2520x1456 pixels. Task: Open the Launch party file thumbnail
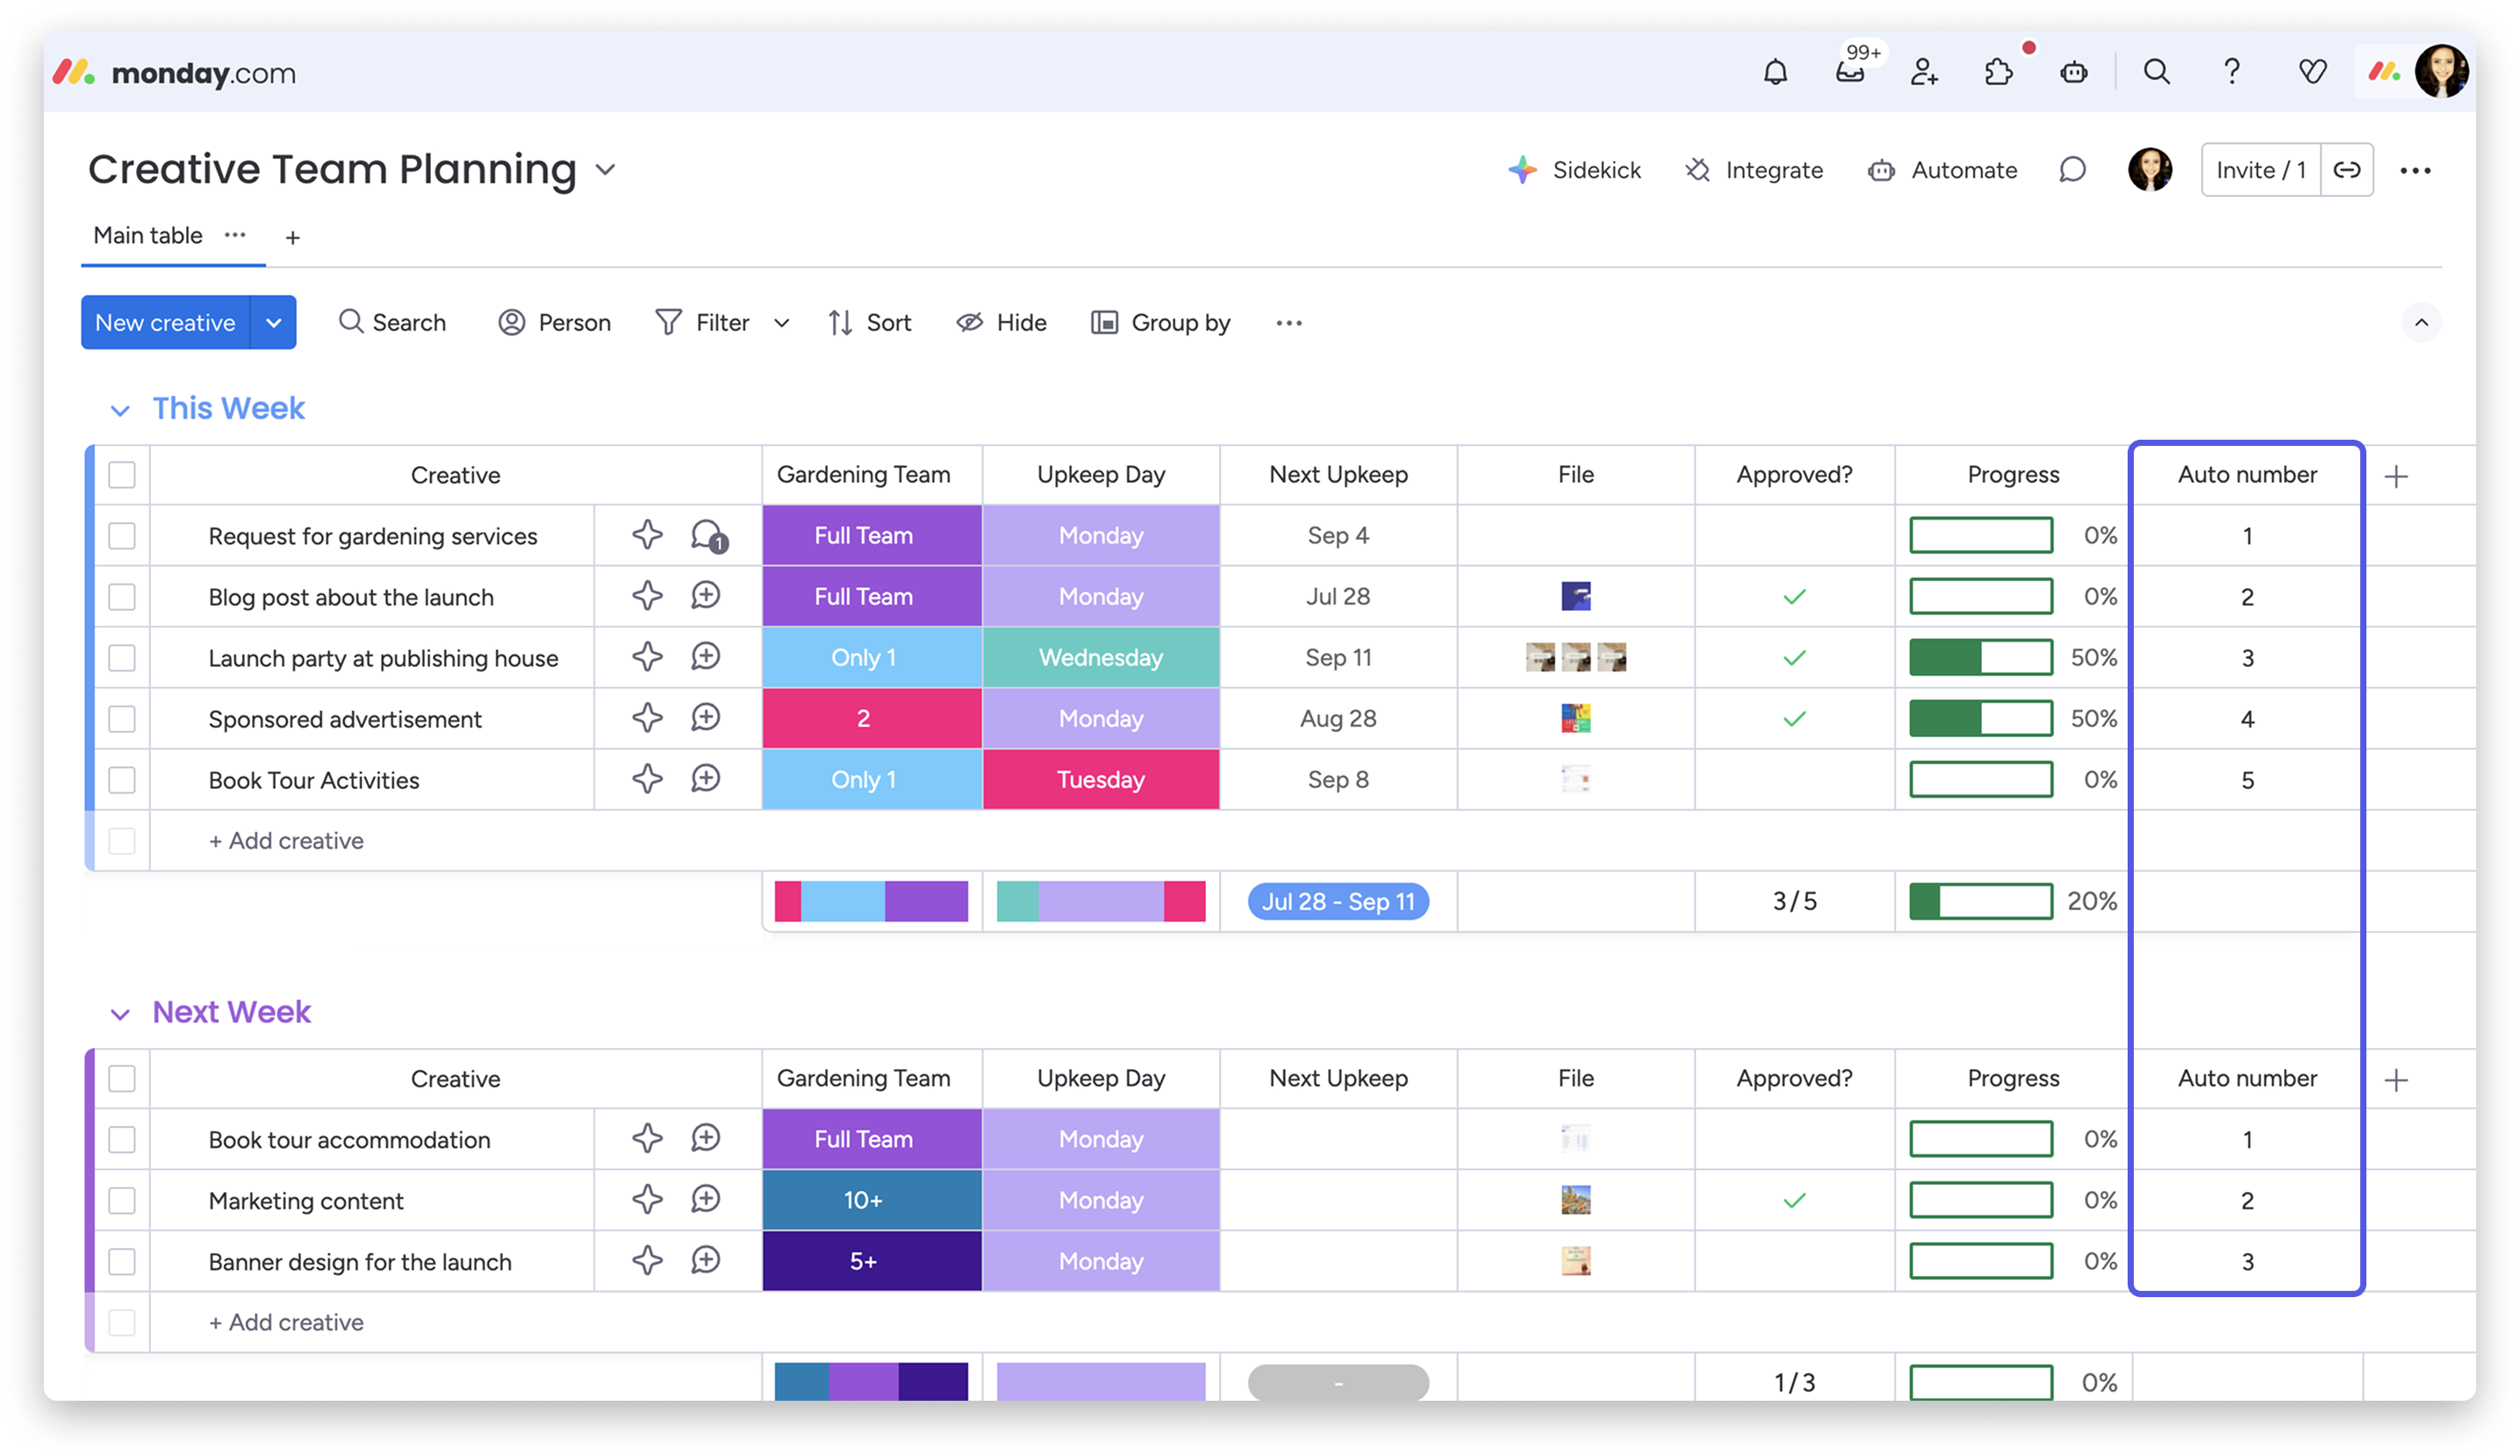click(1575, 658)
